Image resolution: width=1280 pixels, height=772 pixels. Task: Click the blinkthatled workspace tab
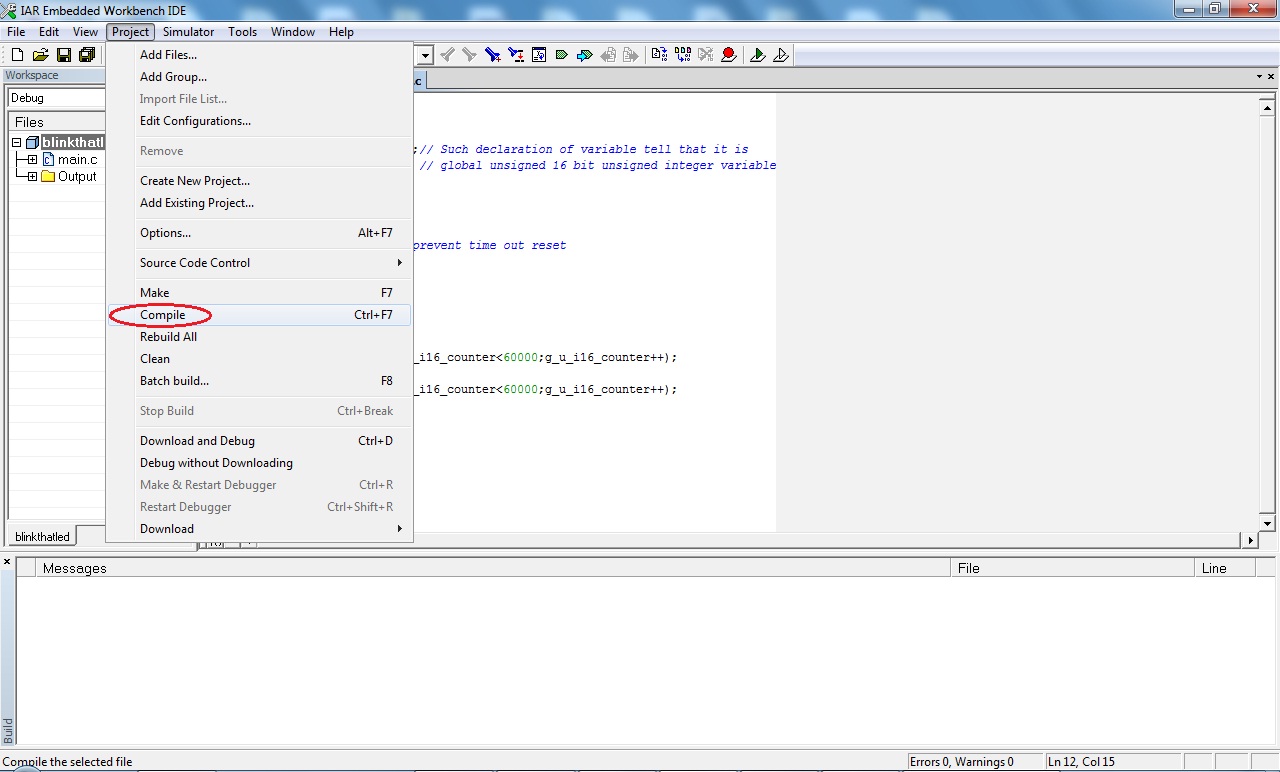coord(42,537)
